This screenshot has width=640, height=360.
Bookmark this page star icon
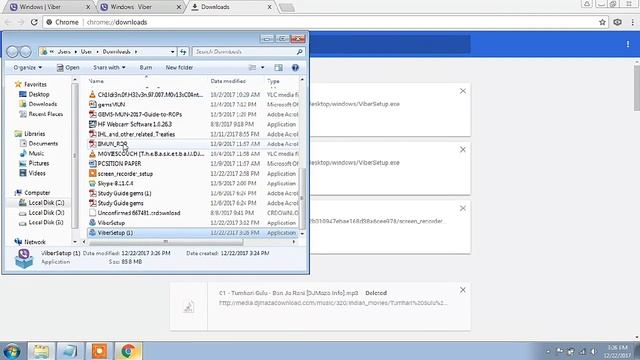pyautogui.click(x=602, y=22)
